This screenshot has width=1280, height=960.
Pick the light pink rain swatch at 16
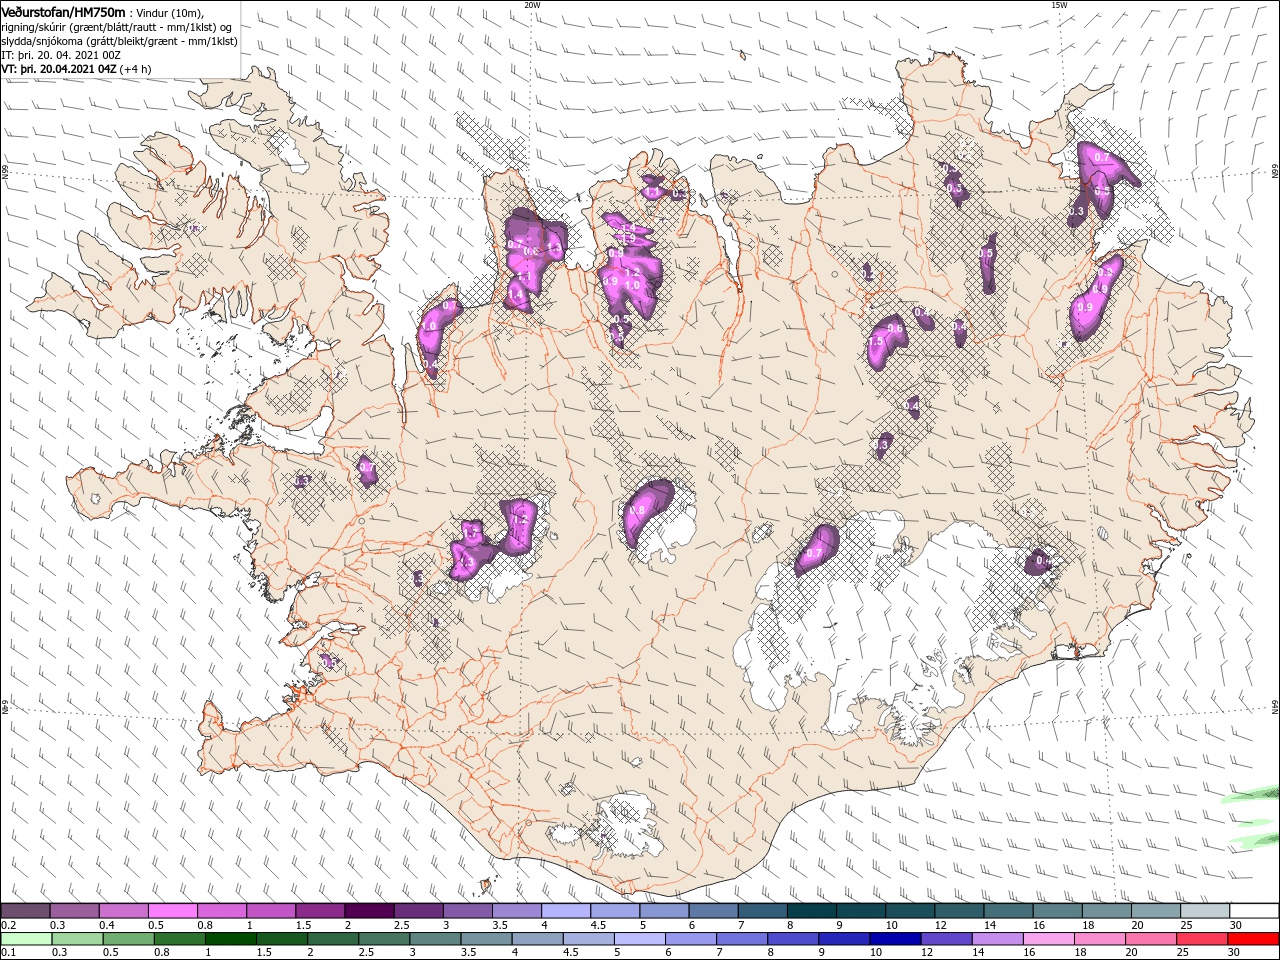1050,939
